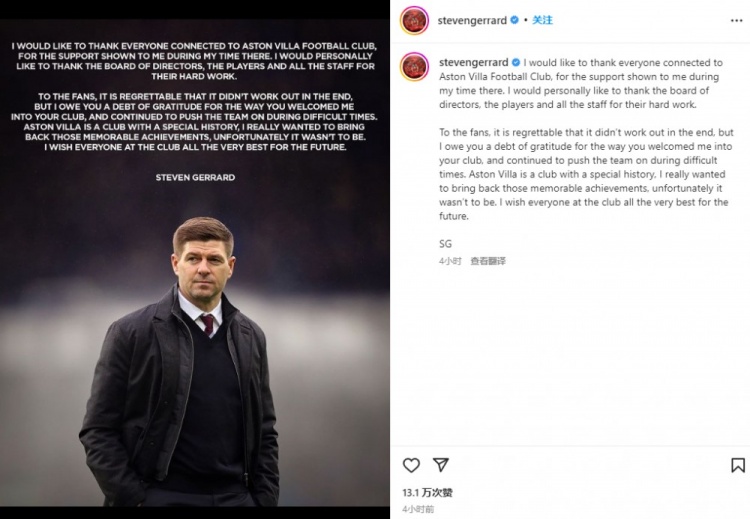Share the post via paper plane icon
The width and height of the screenshot is (750, 519).
click(441, 464)
